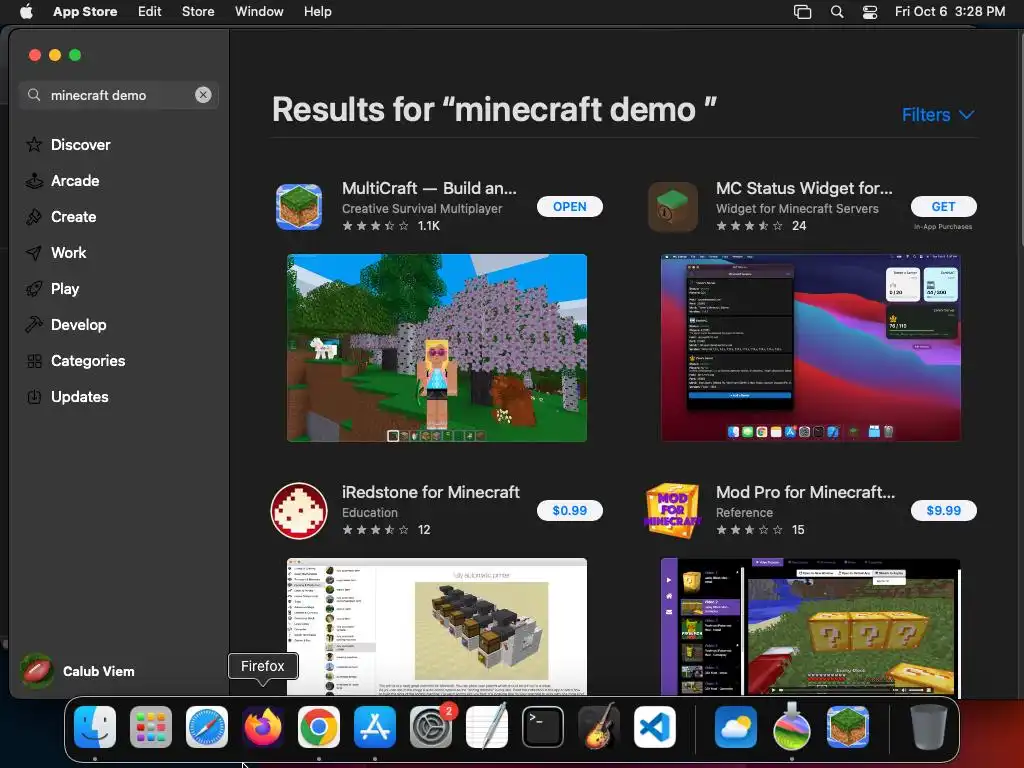Open TextEdit from the Dock
This screenshot has height=768, width=1024.
tap(487, 727)
